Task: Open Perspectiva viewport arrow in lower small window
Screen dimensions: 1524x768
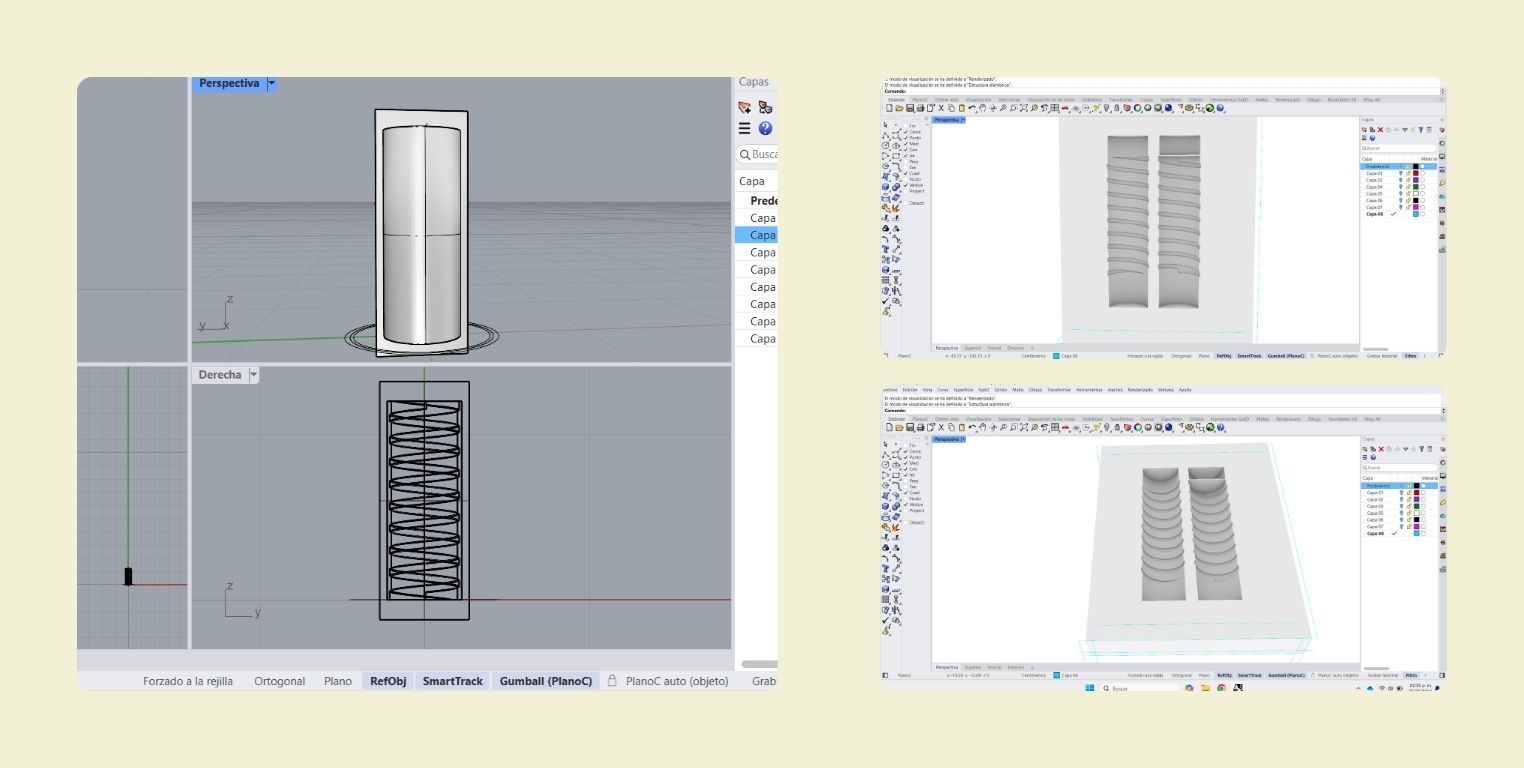Action: [x=963, y=439]
